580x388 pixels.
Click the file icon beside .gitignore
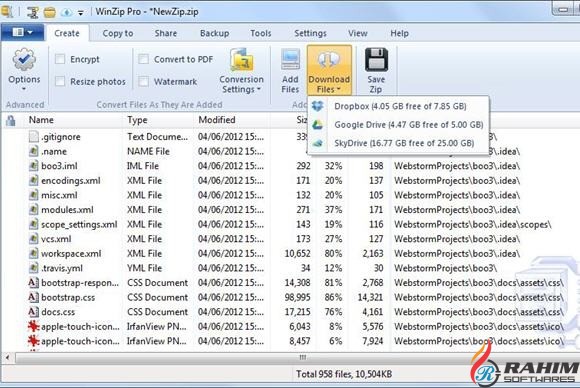click(x=34, y=137)
